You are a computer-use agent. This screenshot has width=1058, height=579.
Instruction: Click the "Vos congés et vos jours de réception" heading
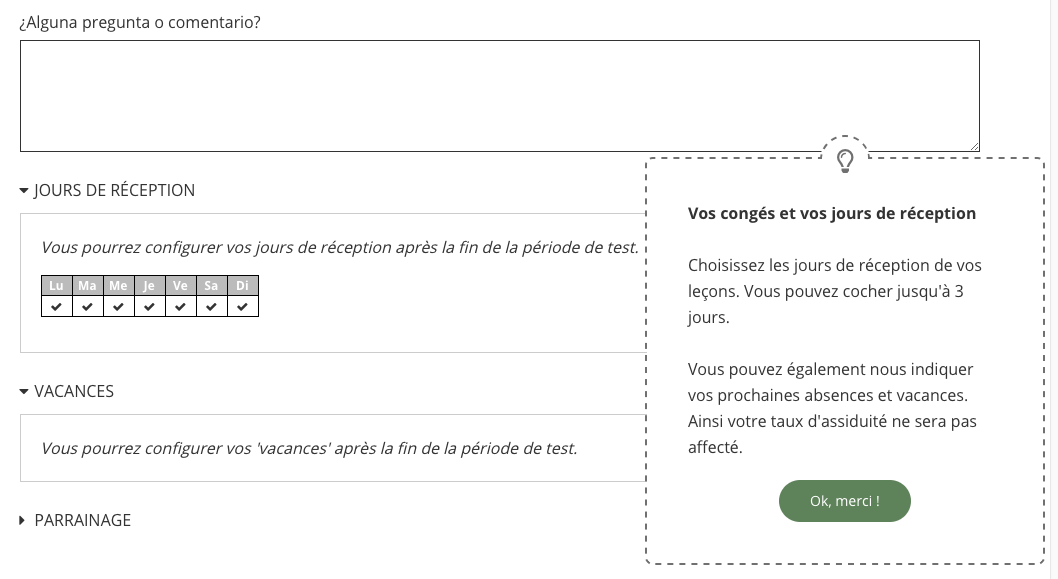[x=832, y=213]
